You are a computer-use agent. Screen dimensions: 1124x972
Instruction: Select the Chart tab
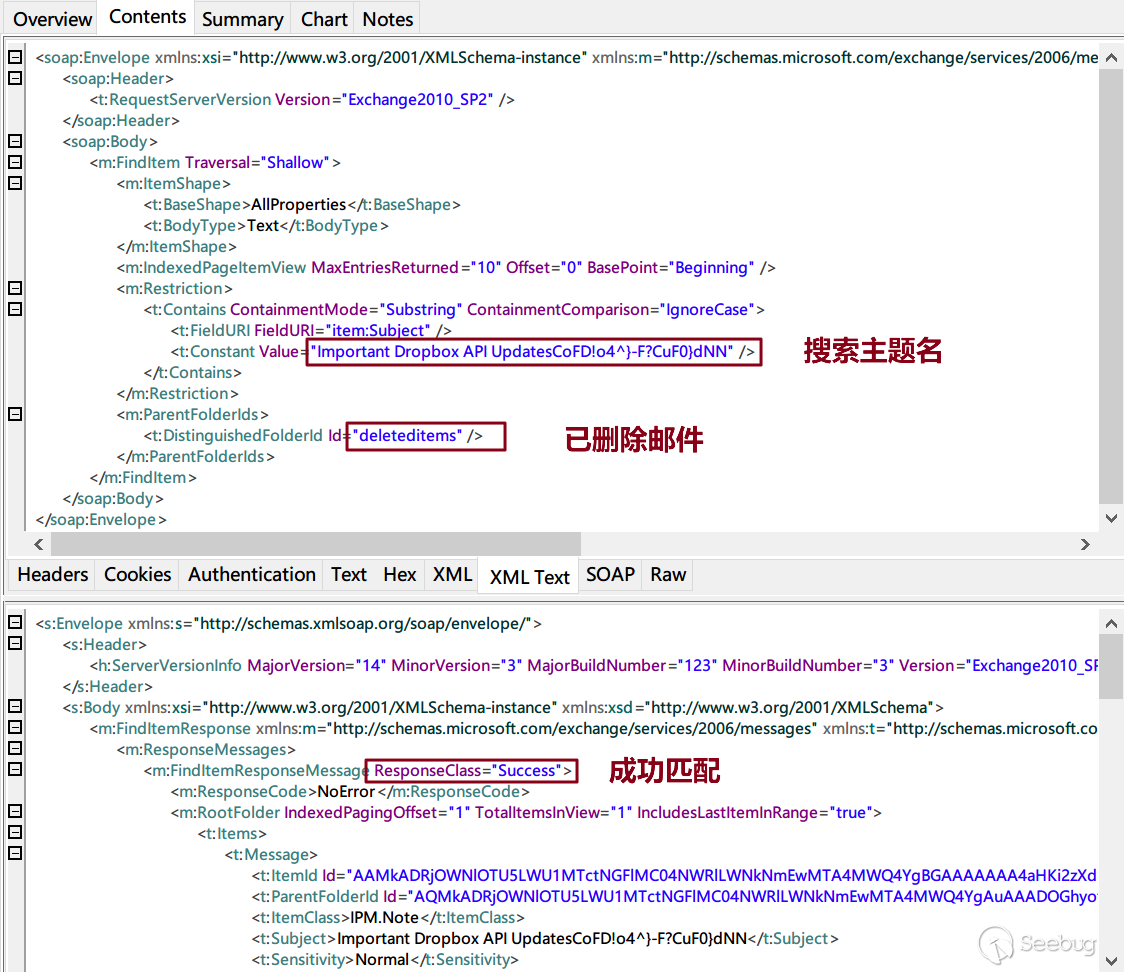(324, 19)
